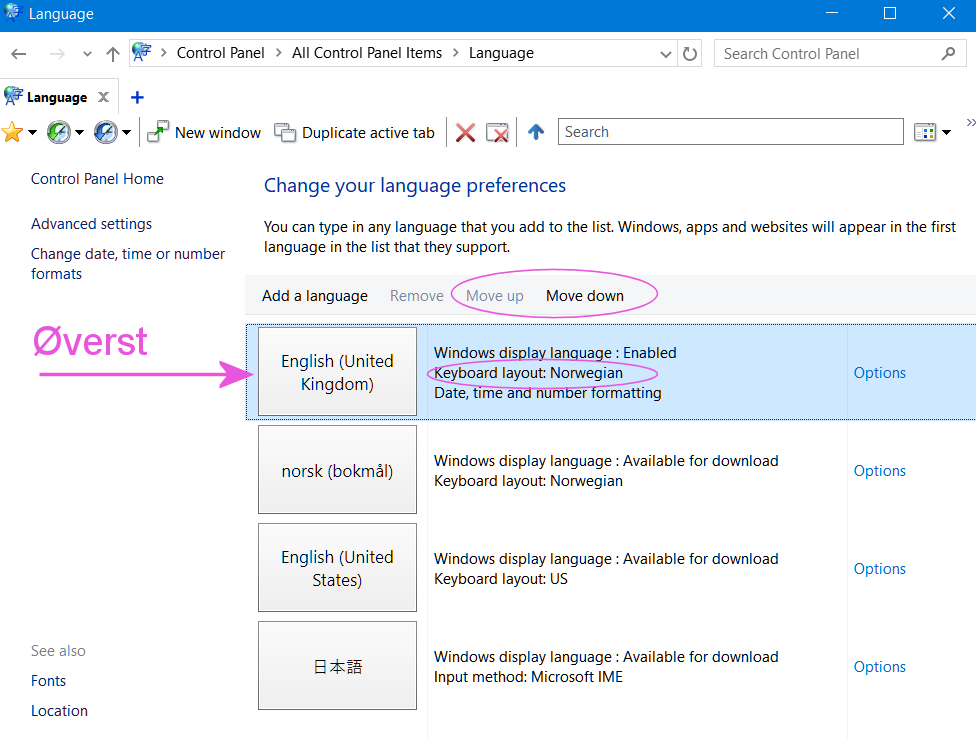This screenshot has height=738, width=976.
Task: Expand the favorites star dropdown
Action: click(x=32, y=132)
